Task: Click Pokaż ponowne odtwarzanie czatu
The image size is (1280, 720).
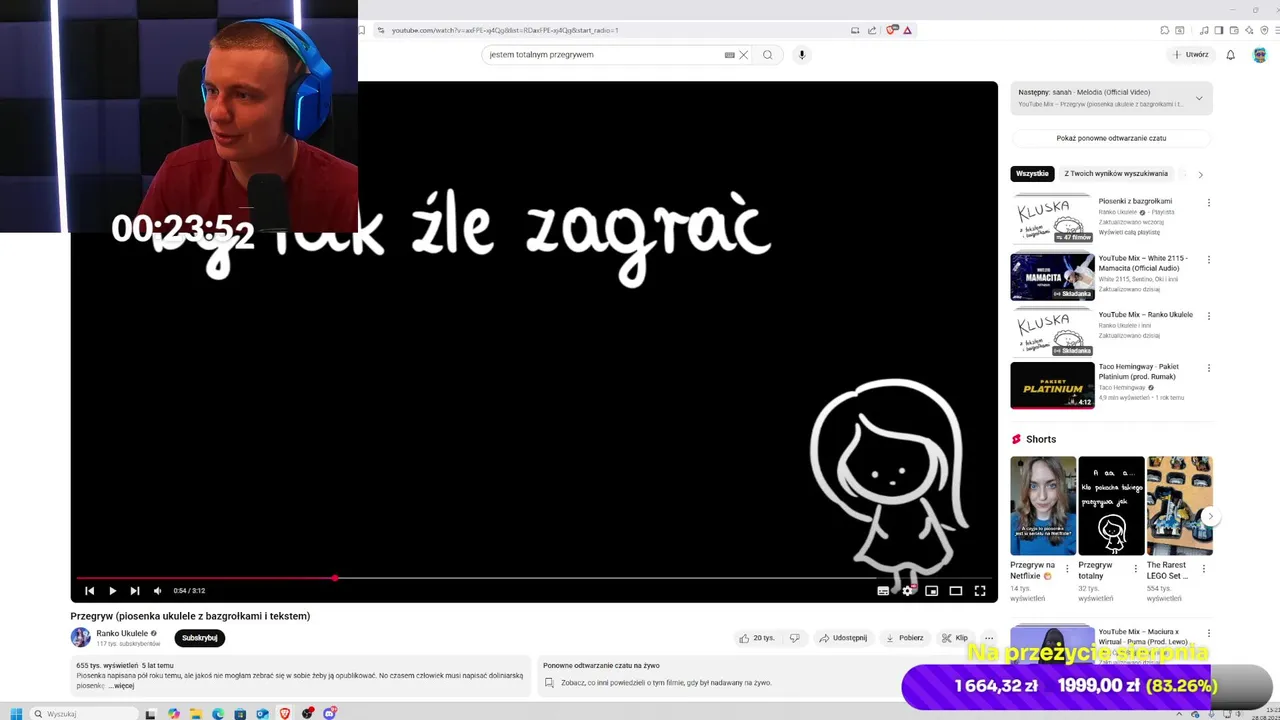Action: click(x=1111, y=138)
